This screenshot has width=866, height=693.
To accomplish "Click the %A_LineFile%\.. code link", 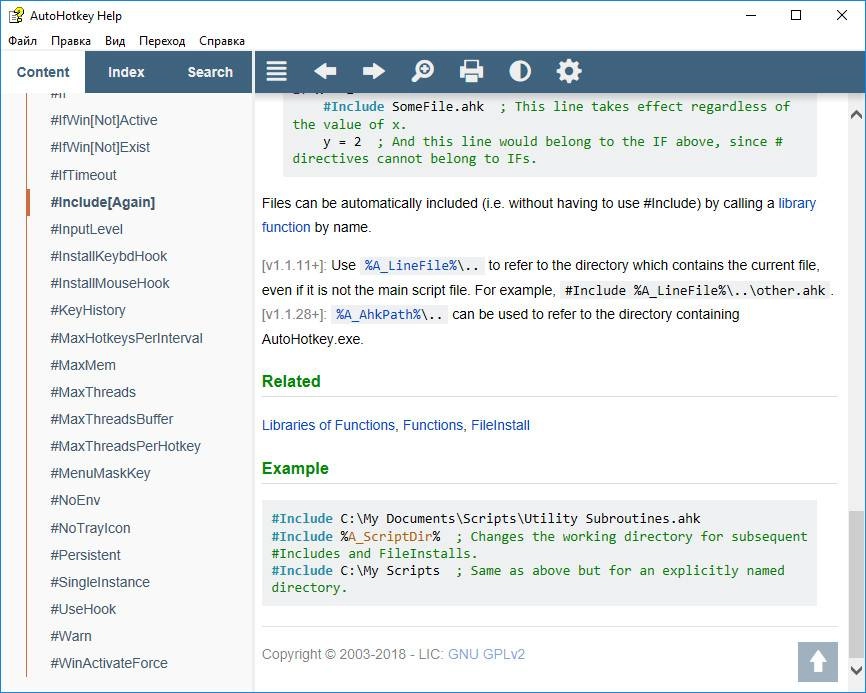I will (423, 266).
